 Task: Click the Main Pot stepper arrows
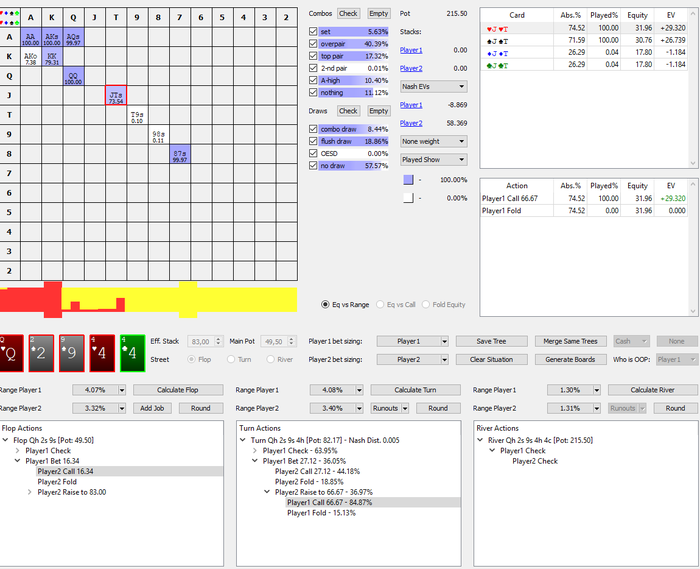pyautogui.click(x=292, y=341)
